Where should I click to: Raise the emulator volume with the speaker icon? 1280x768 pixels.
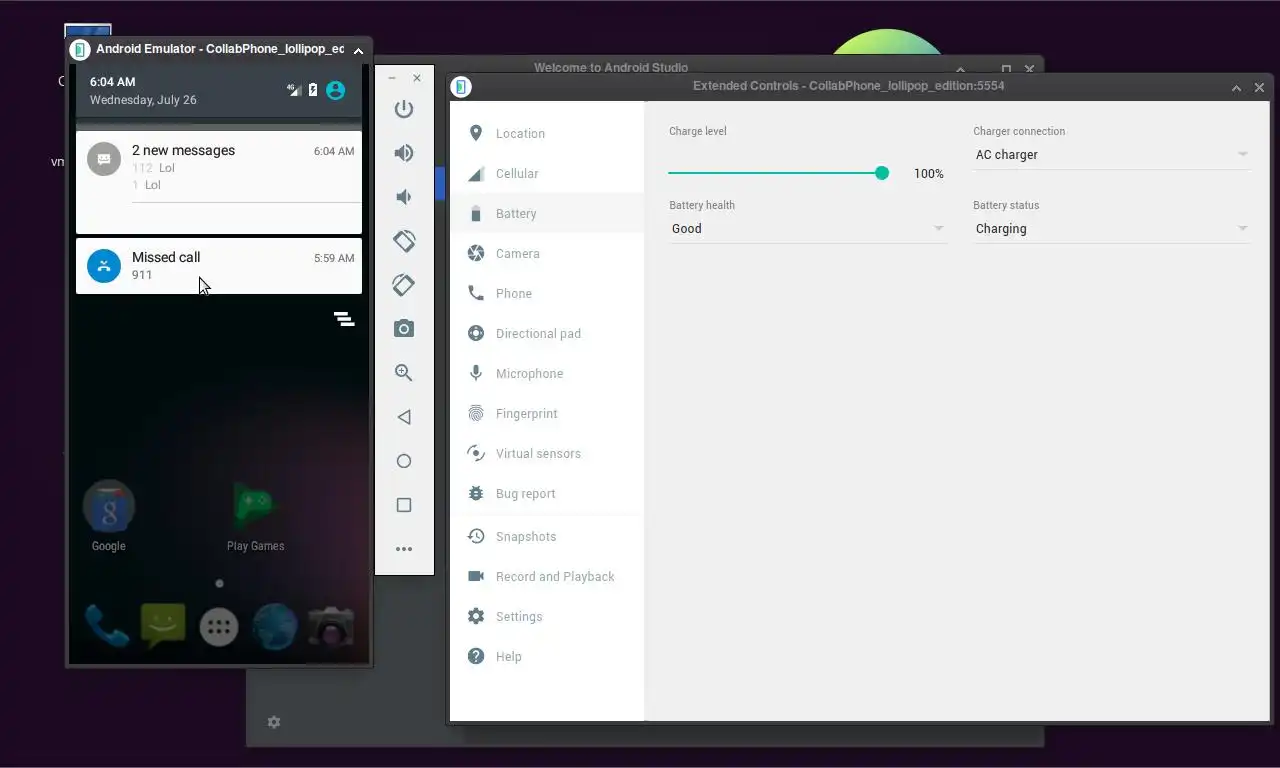pos(404,153)
